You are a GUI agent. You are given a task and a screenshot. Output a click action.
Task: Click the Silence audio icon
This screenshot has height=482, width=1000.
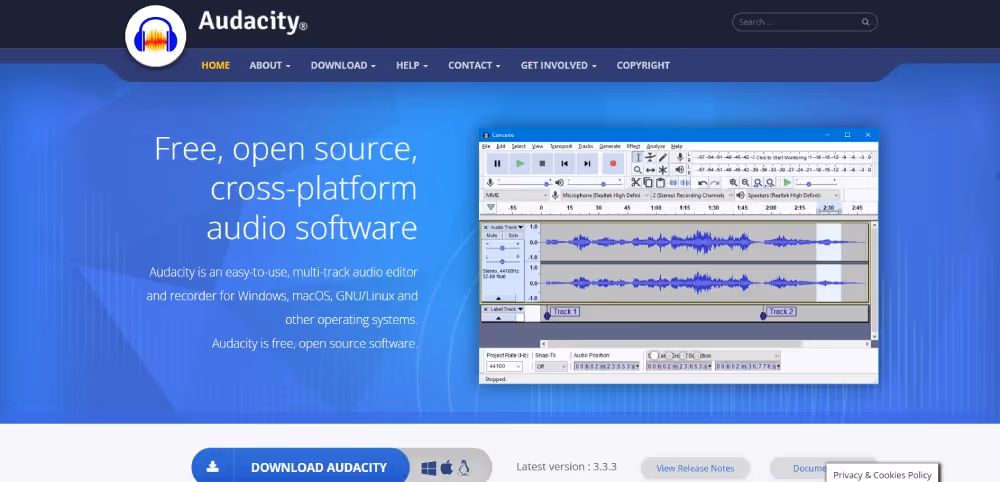click(x=685, y=183)
